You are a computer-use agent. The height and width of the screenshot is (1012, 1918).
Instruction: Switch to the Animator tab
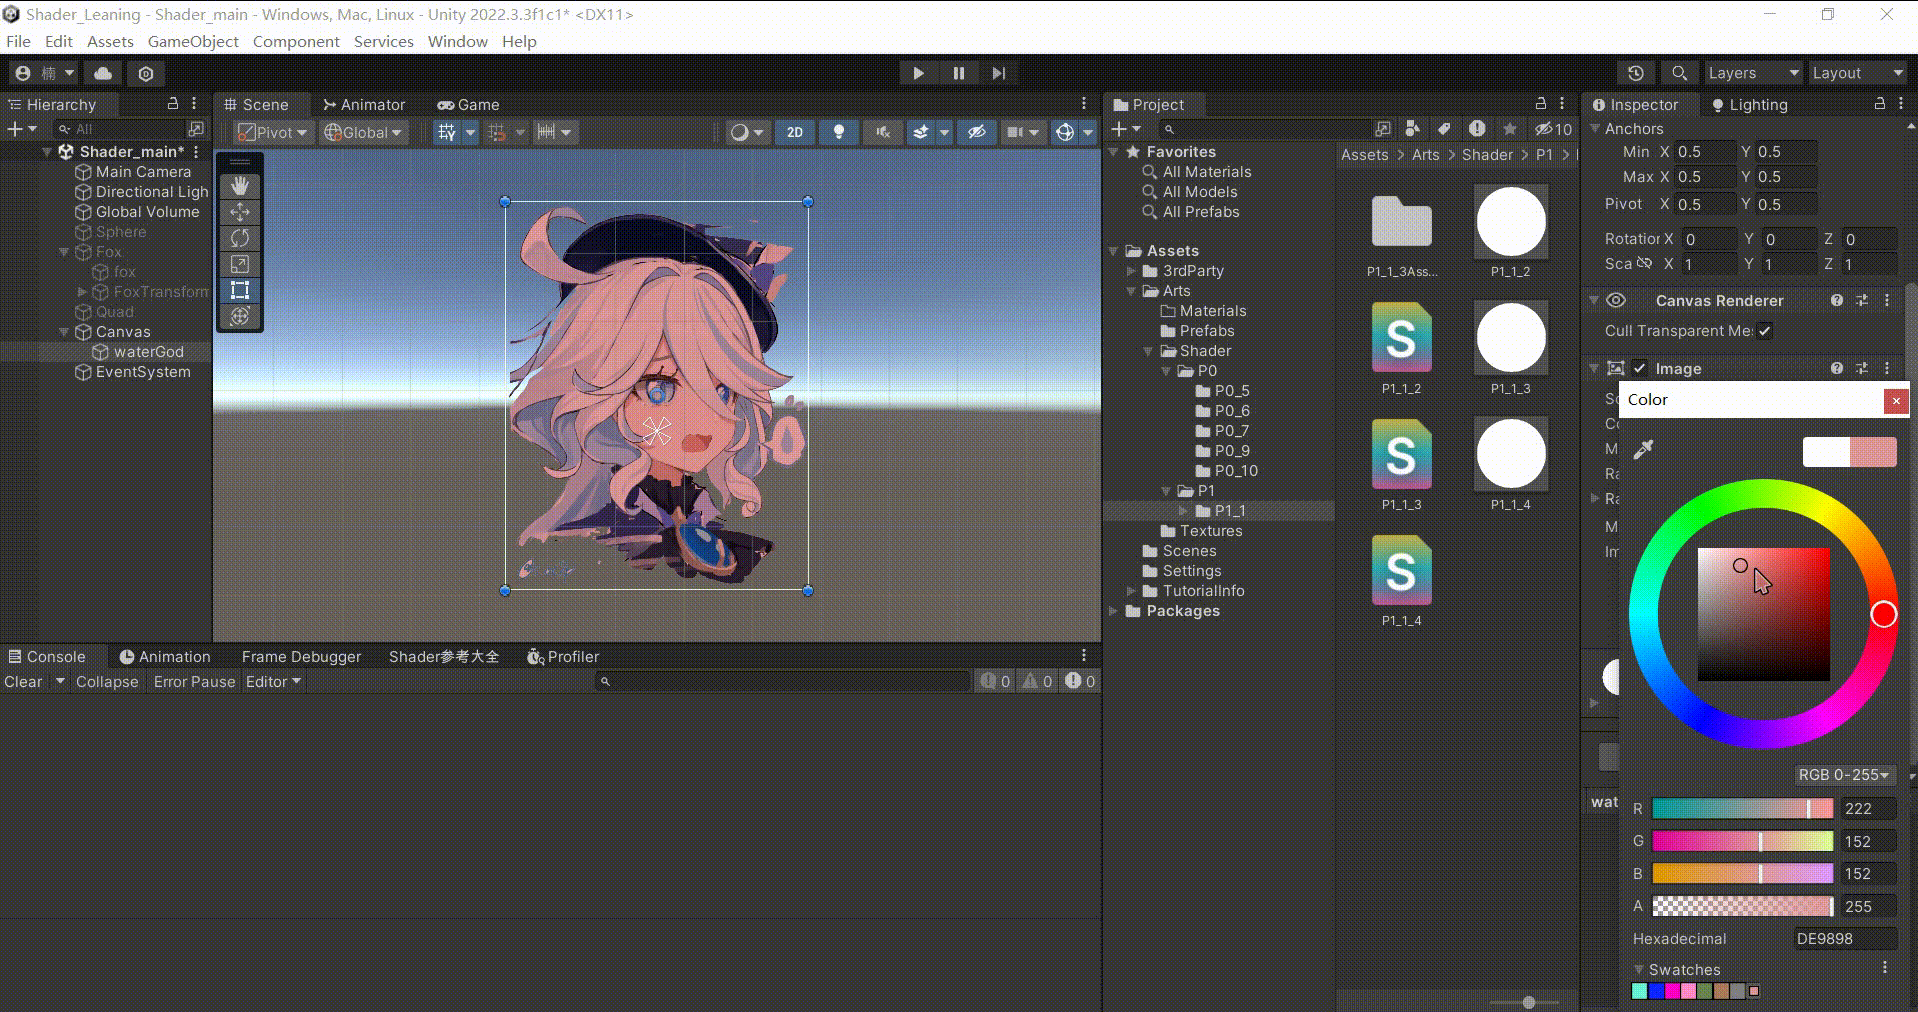pos(364,105)
